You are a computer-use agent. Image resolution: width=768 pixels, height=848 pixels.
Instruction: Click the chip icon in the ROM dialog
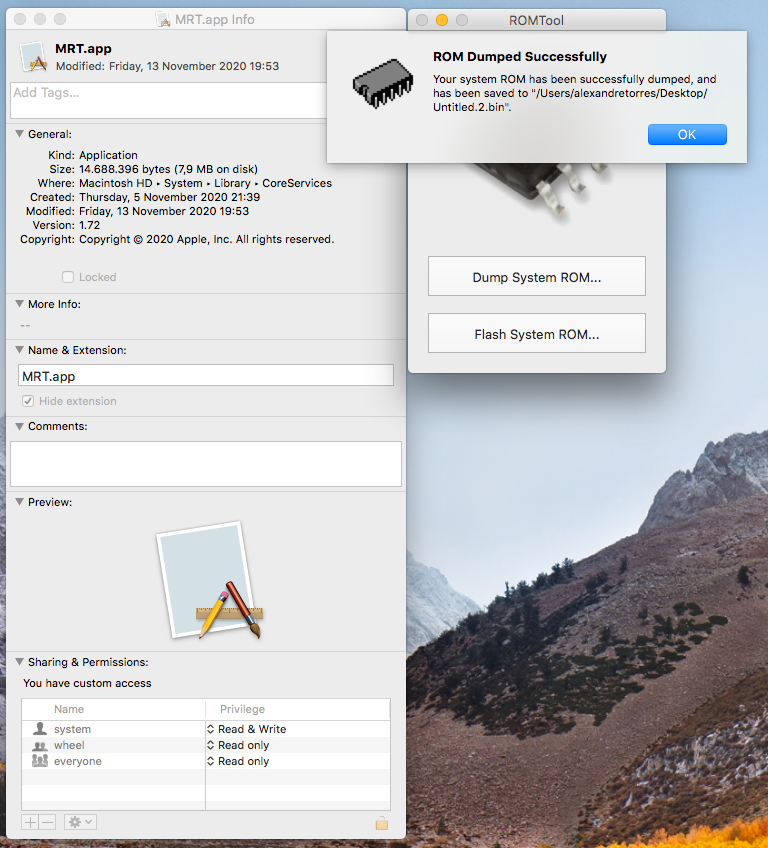pyautogui.click(x=382, y=83)
